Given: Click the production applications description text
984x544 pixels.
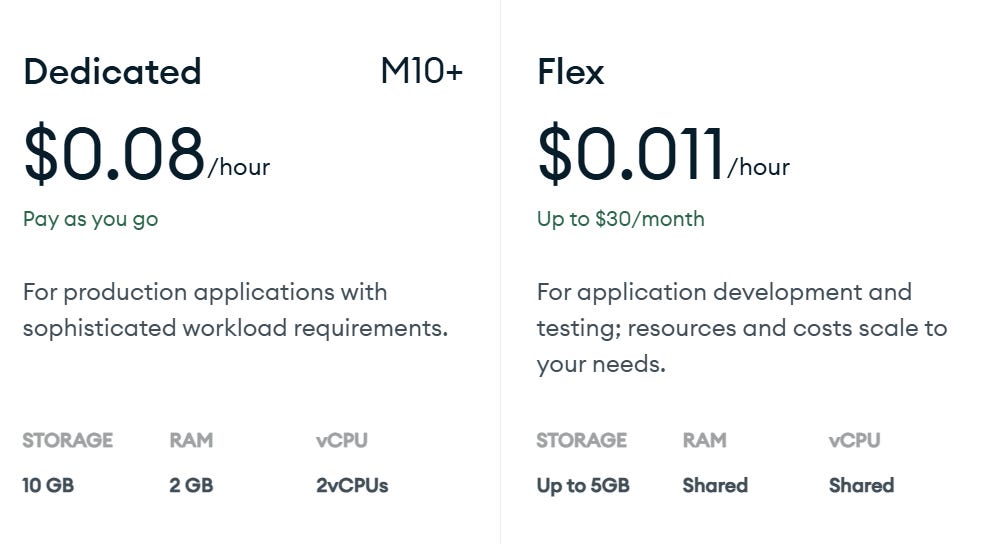Looking at the screenshot, I should [235, 310].
